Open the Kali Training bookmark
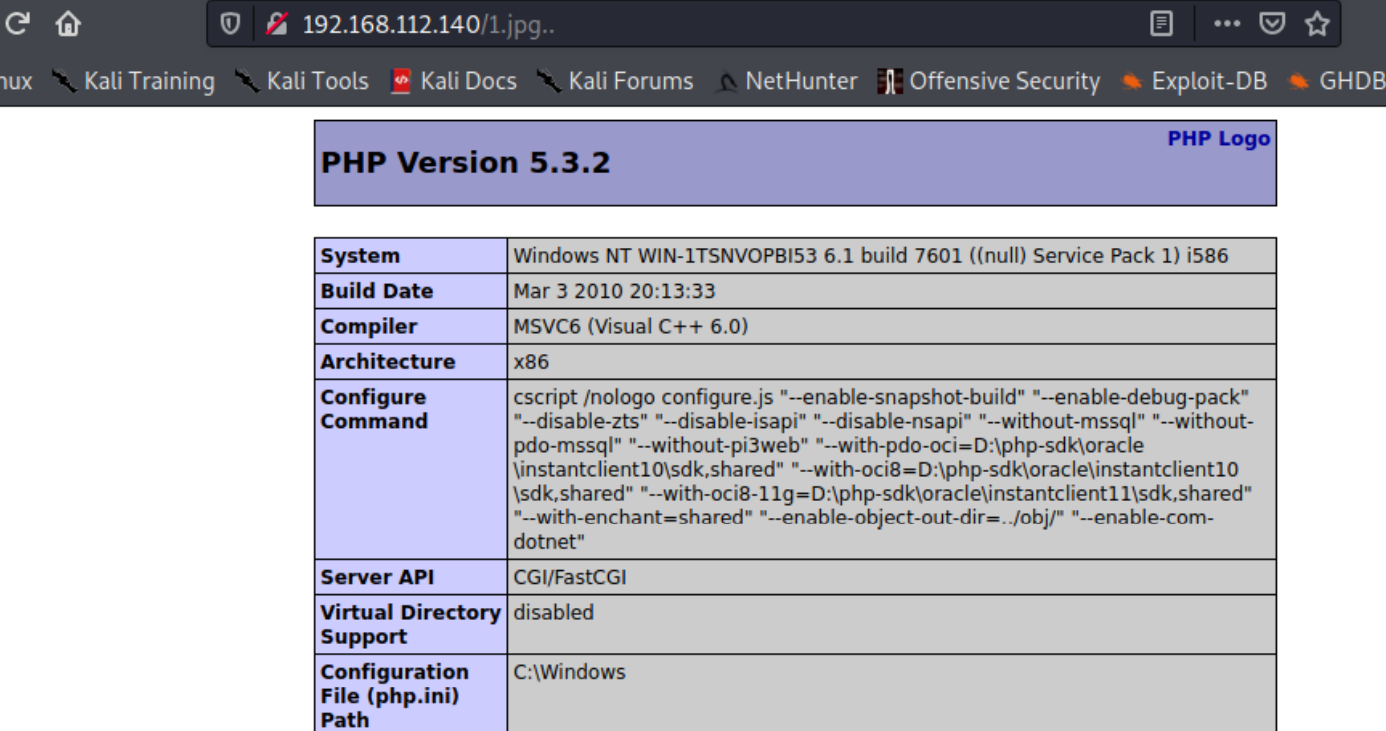This screenshot has height=731, width=1386. coord(134,81)
